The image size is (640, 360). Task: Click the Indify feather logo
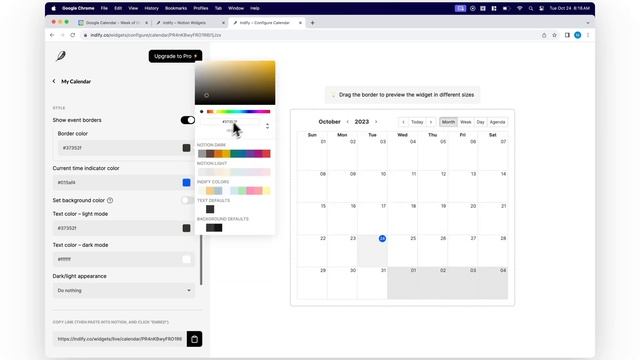coord(61,56)
